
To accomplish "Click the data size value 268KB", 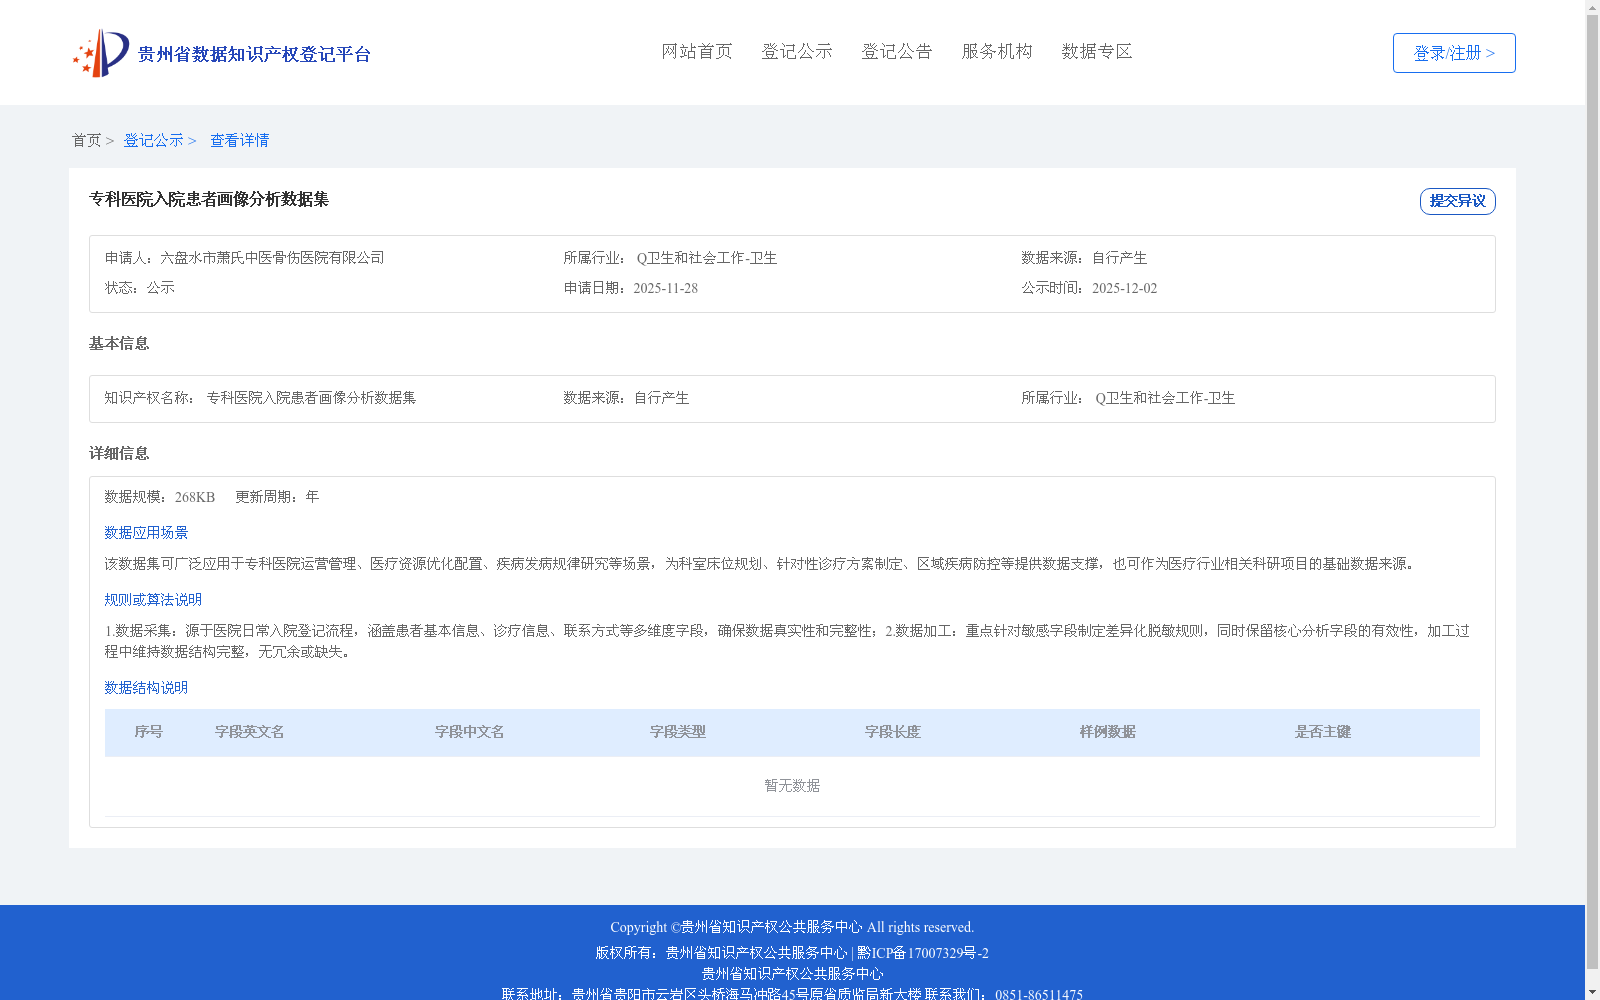I will (x=195, y=497).
